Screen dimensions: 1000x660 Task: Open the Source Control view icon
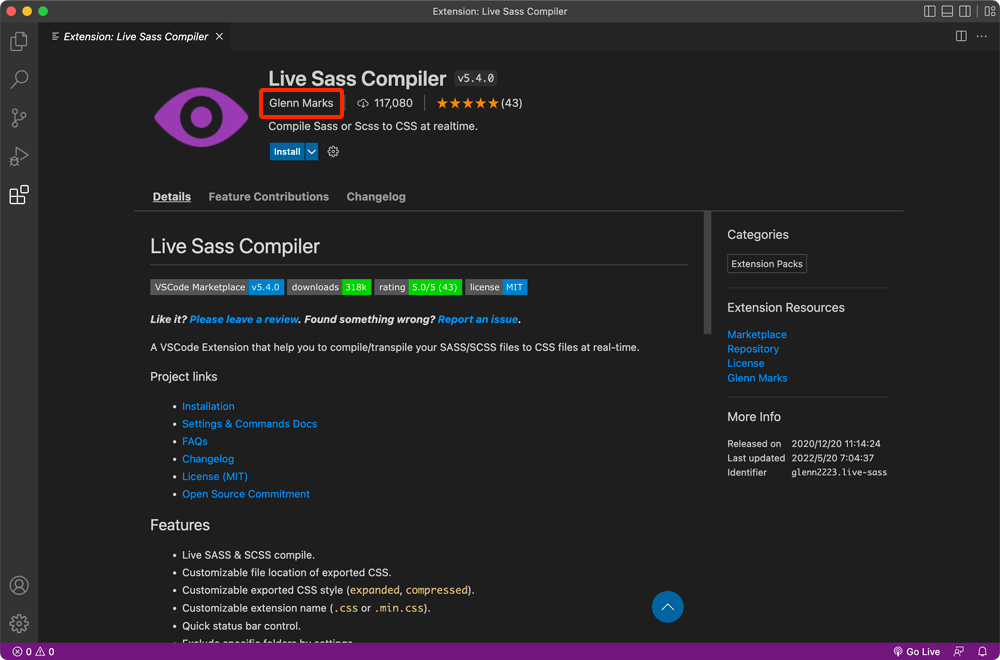tap(19, 118)
